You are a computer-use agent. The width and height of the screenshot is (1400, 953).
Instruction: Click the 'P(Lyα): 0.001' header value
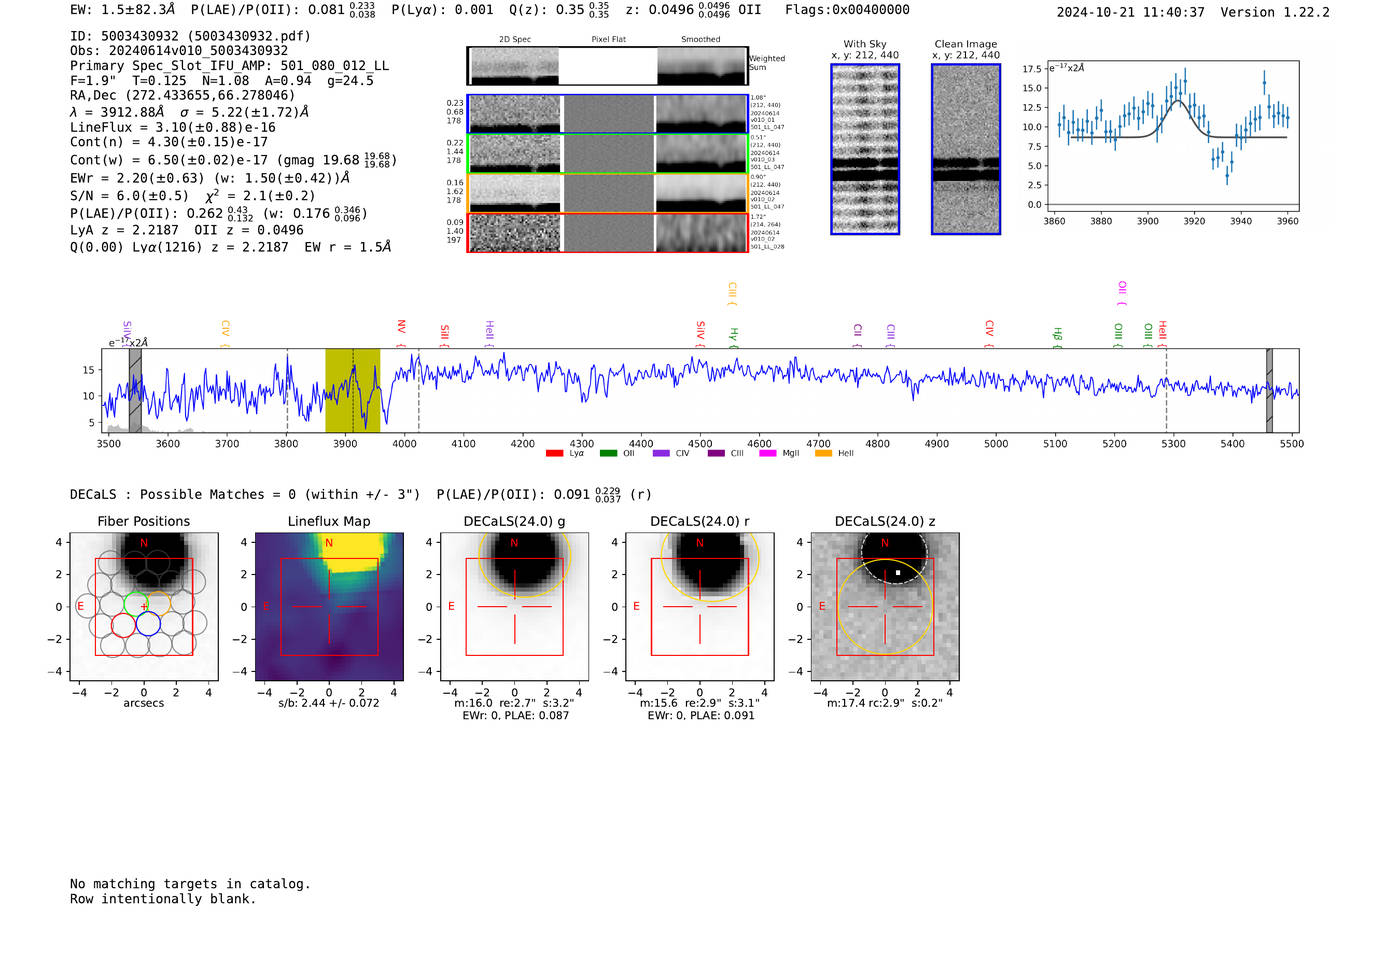442,10
